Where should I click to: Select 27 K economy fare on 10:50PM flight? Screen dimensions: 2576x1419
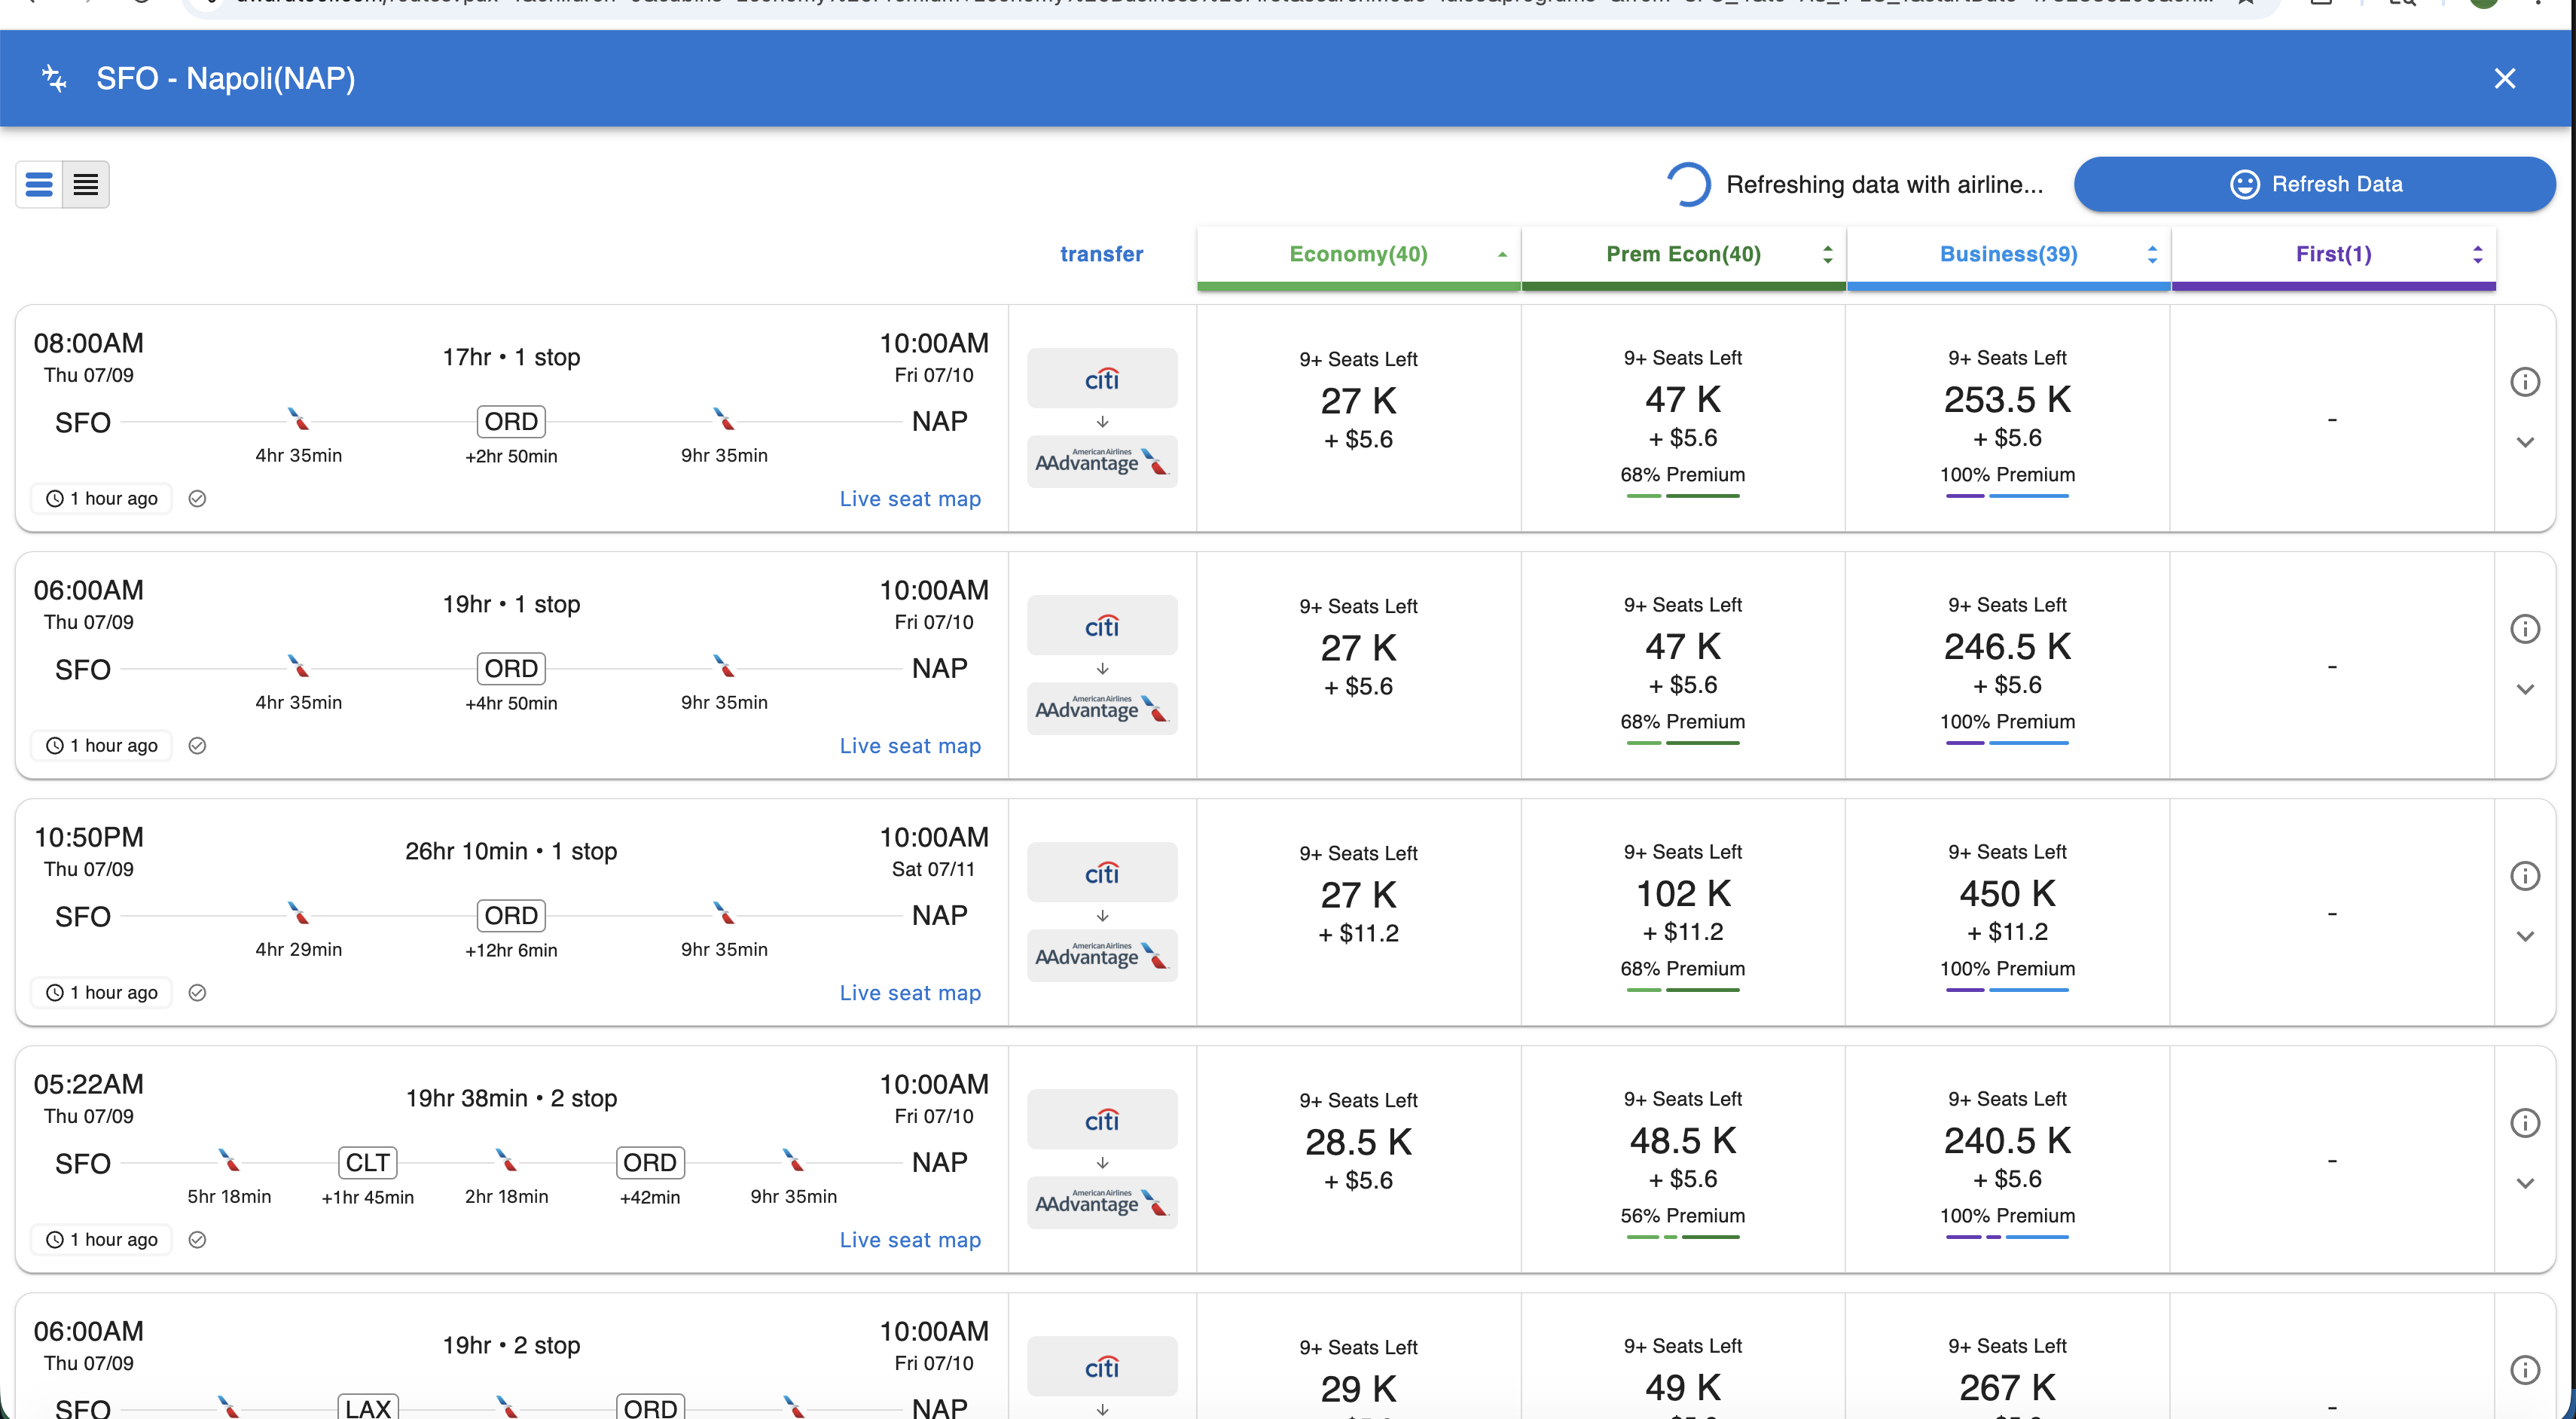[x=1358, y=894]
